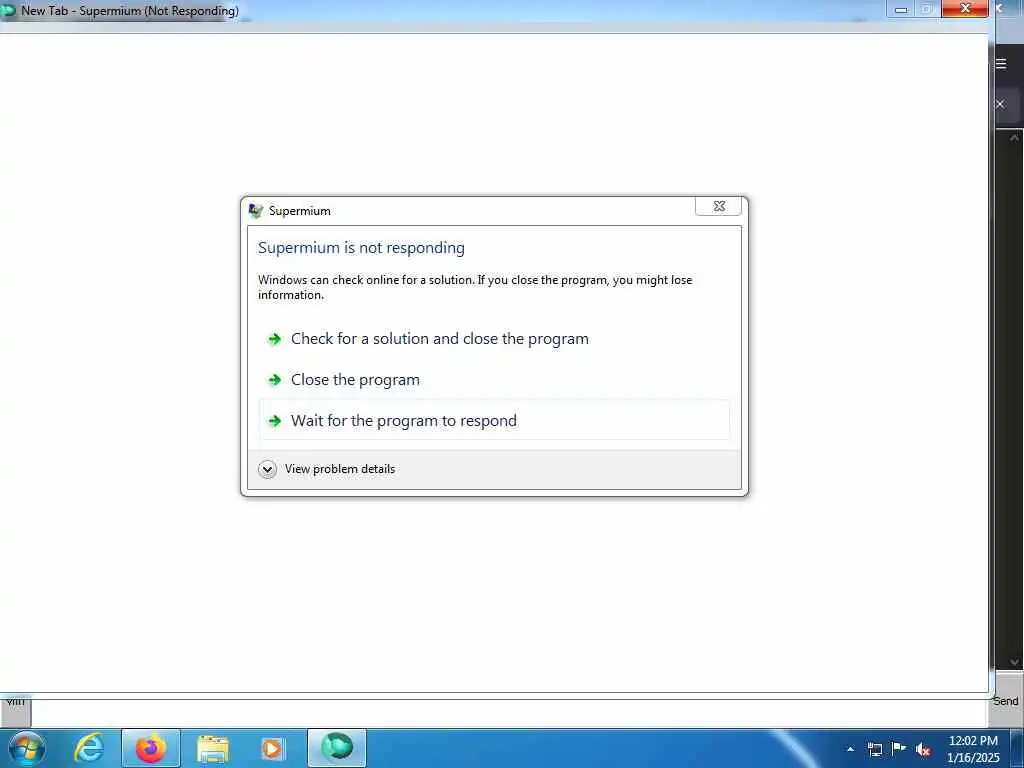Image resolution: width=1024 pixels, height=768 pixels.
Task: Select Close the program option
Action: [494, 380]
